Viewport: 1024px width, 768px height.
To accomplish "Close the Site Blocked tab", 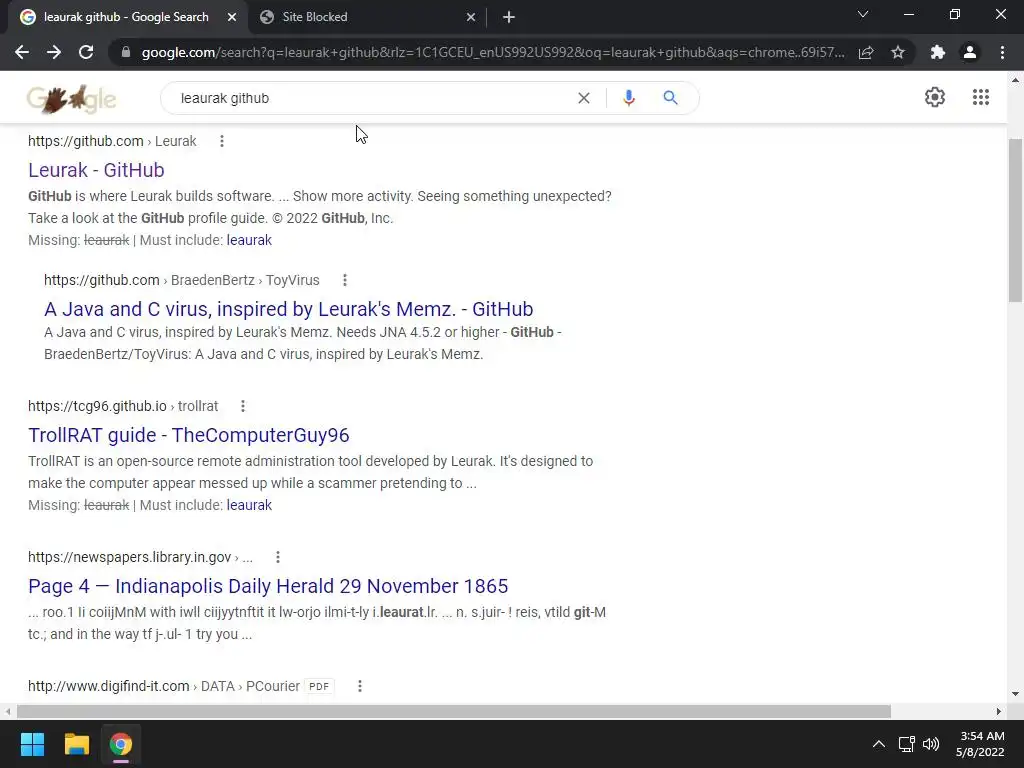I will click(x=471, y=17).
